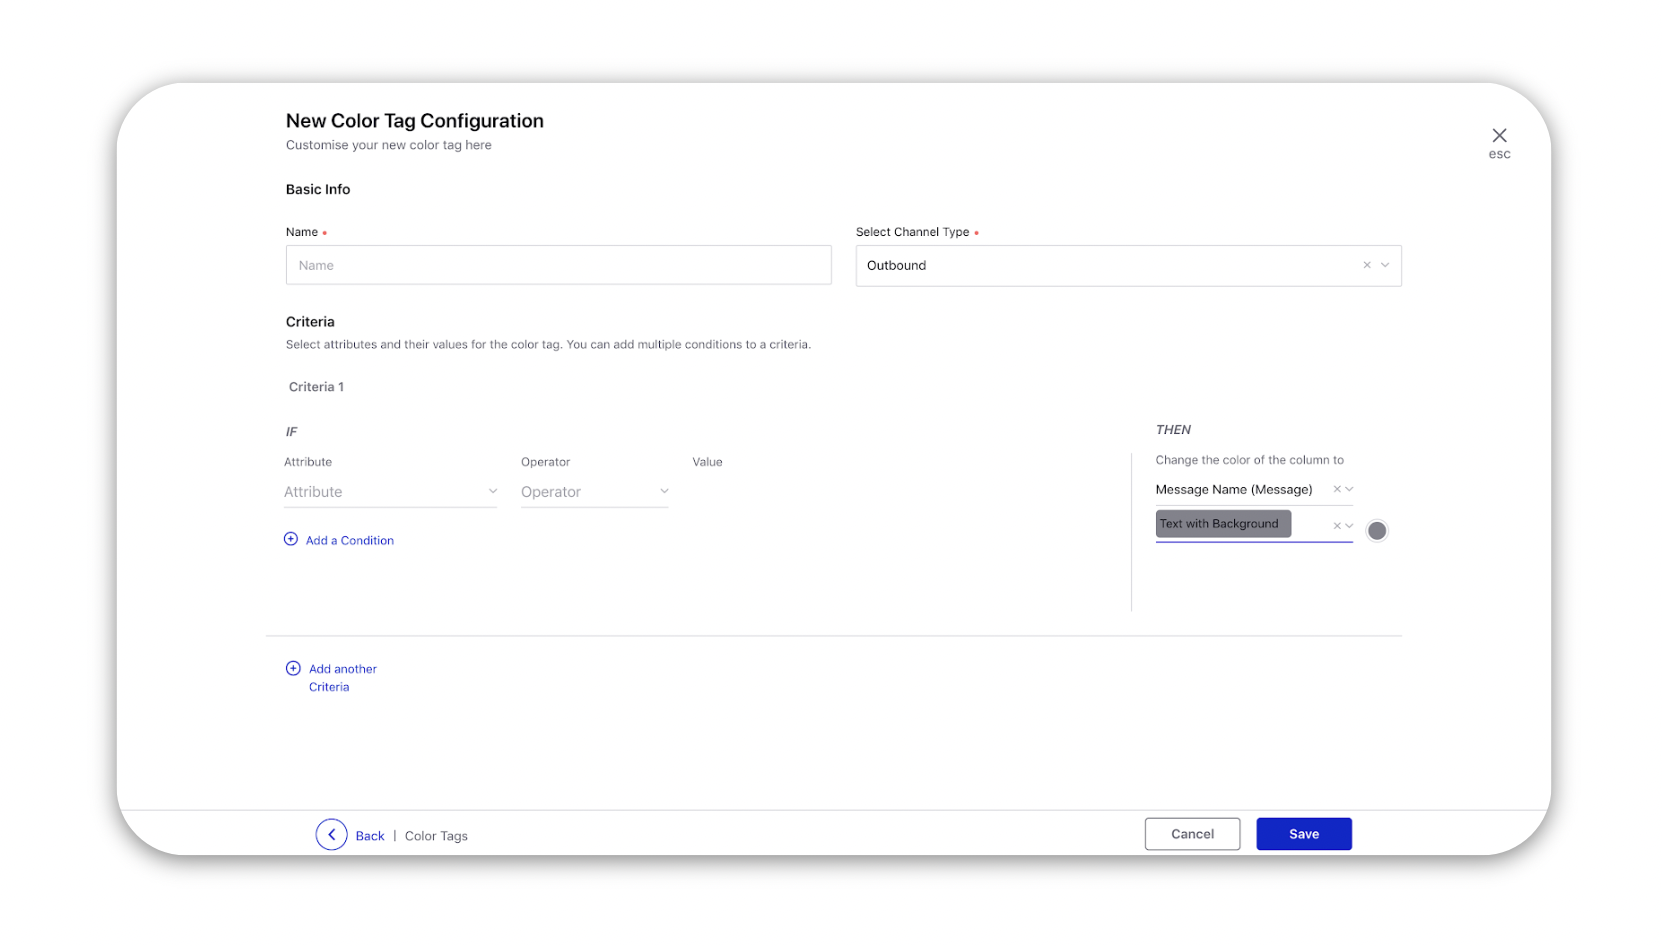The height and width of the screenshot is (946, 1662).
Task: Open the gray color picker swatch
Action: pos(1377,531)
